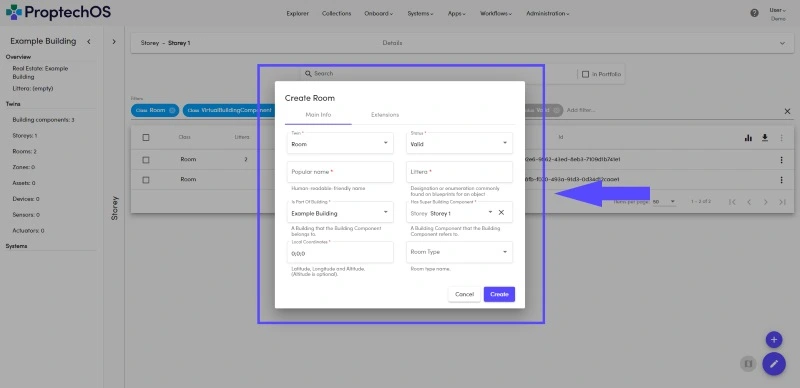Viewport: 800px width, 388px height.
Task: Click the Create button
Action: [499, 295]
